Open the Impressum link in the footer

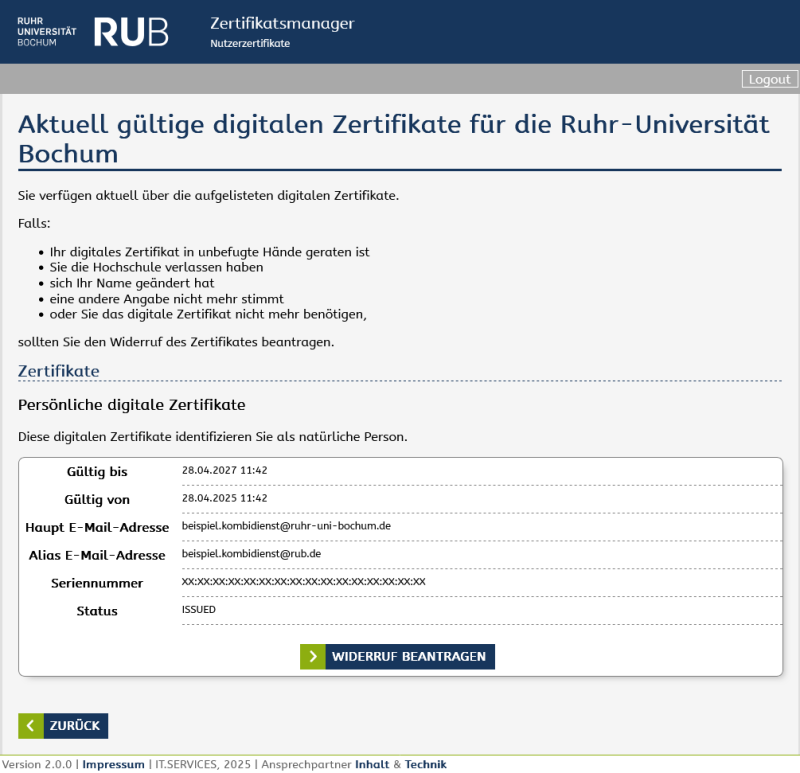click(113, 765)
